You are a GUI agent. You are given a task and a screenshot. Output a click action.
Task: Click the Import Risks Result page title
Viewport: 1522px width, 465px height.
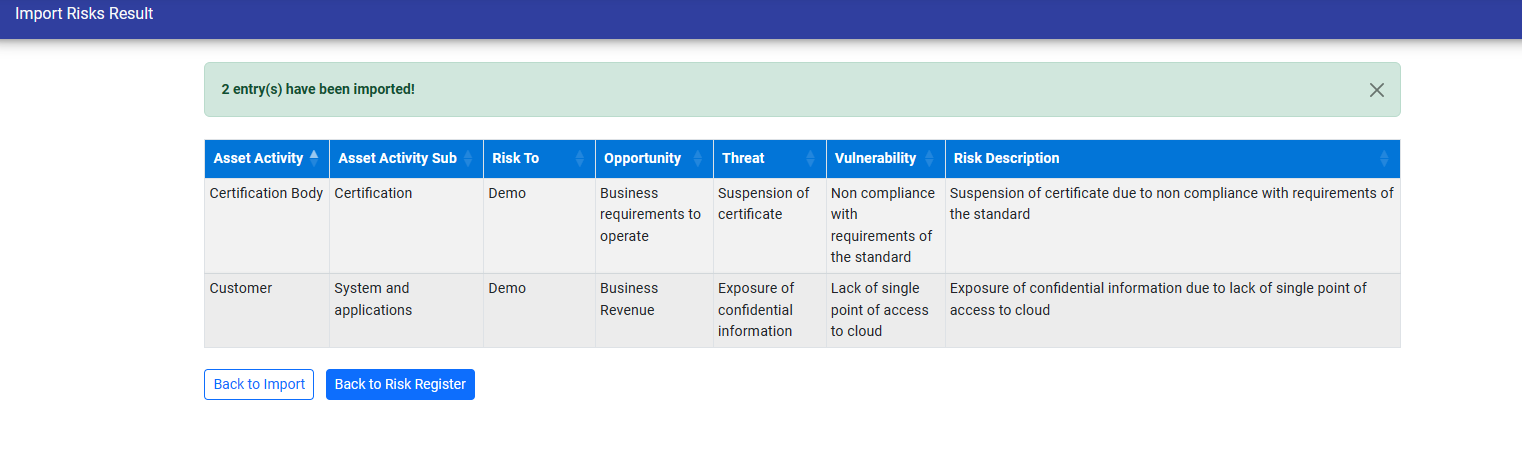[x=84, y=14]
